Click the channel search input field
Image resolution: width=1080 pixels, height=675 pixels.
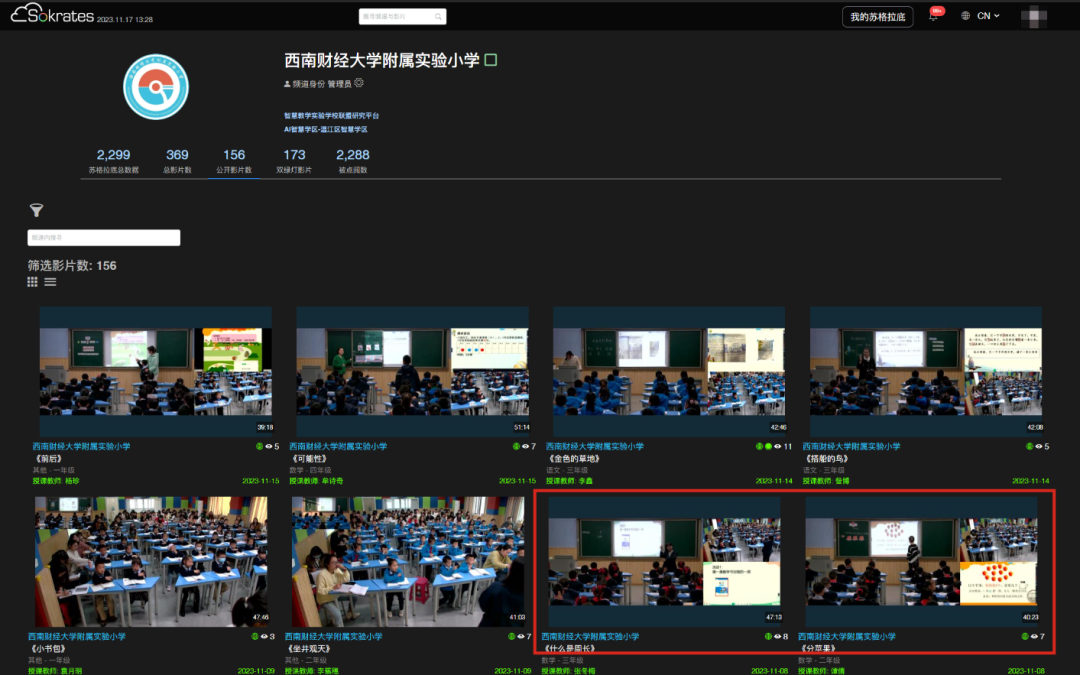pos(104,238)
